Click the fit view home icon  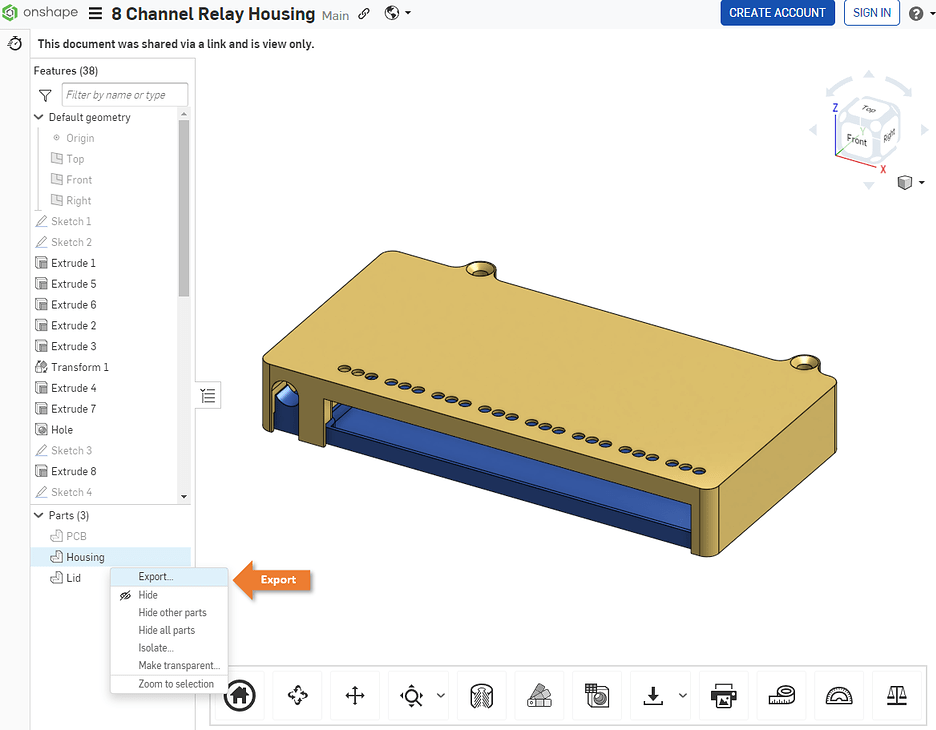[239, 695]
